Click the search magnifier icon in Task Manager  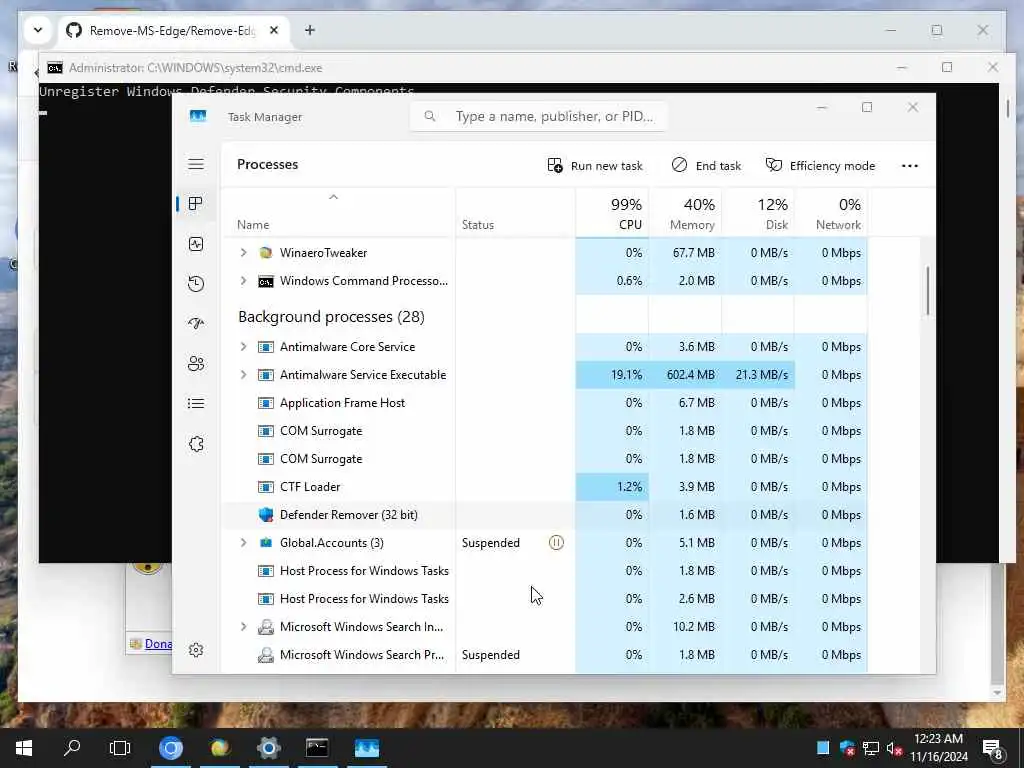point(430,116)
